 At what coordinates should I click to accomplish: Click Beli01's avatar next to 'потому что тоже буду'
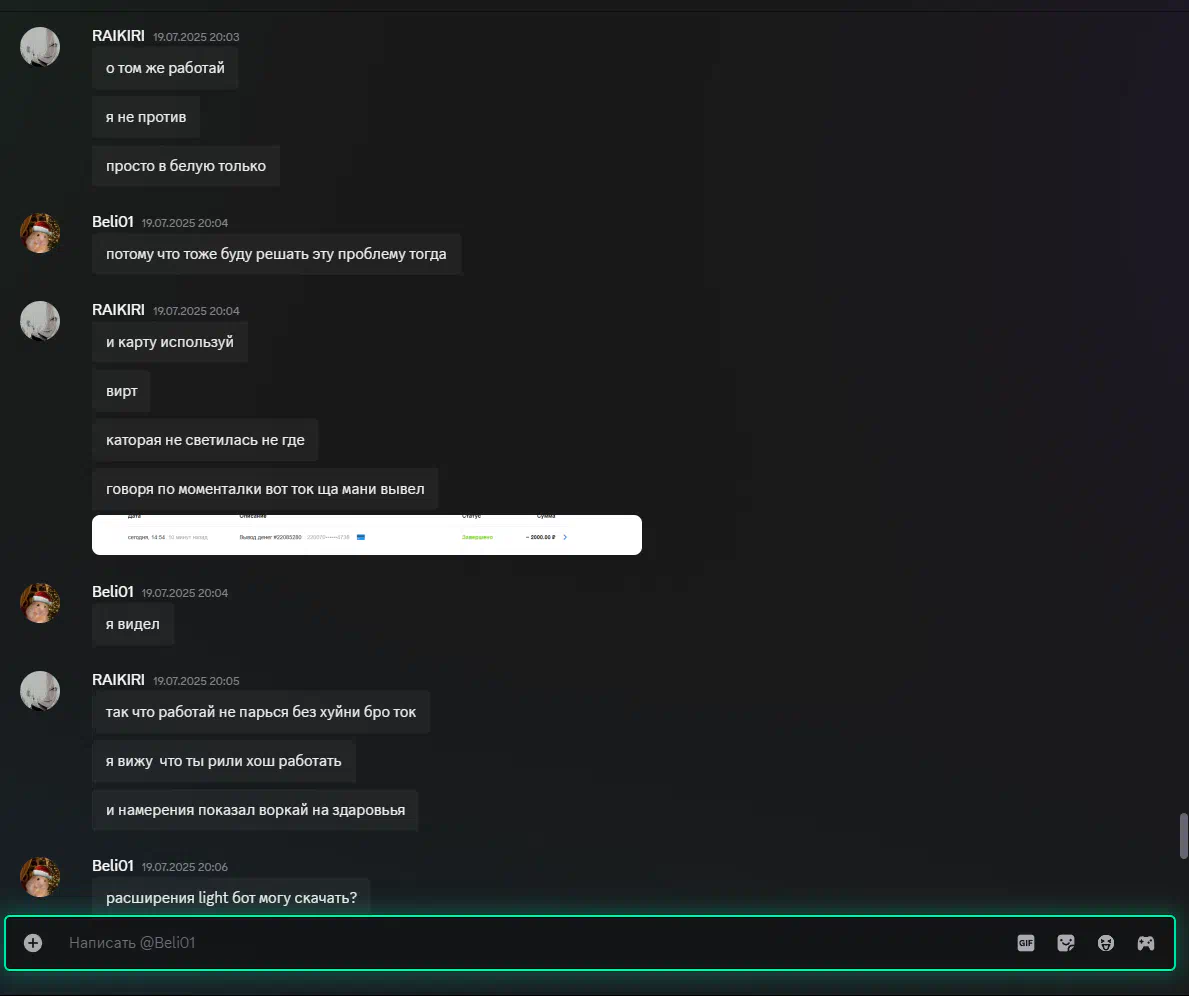click(39, 233)
